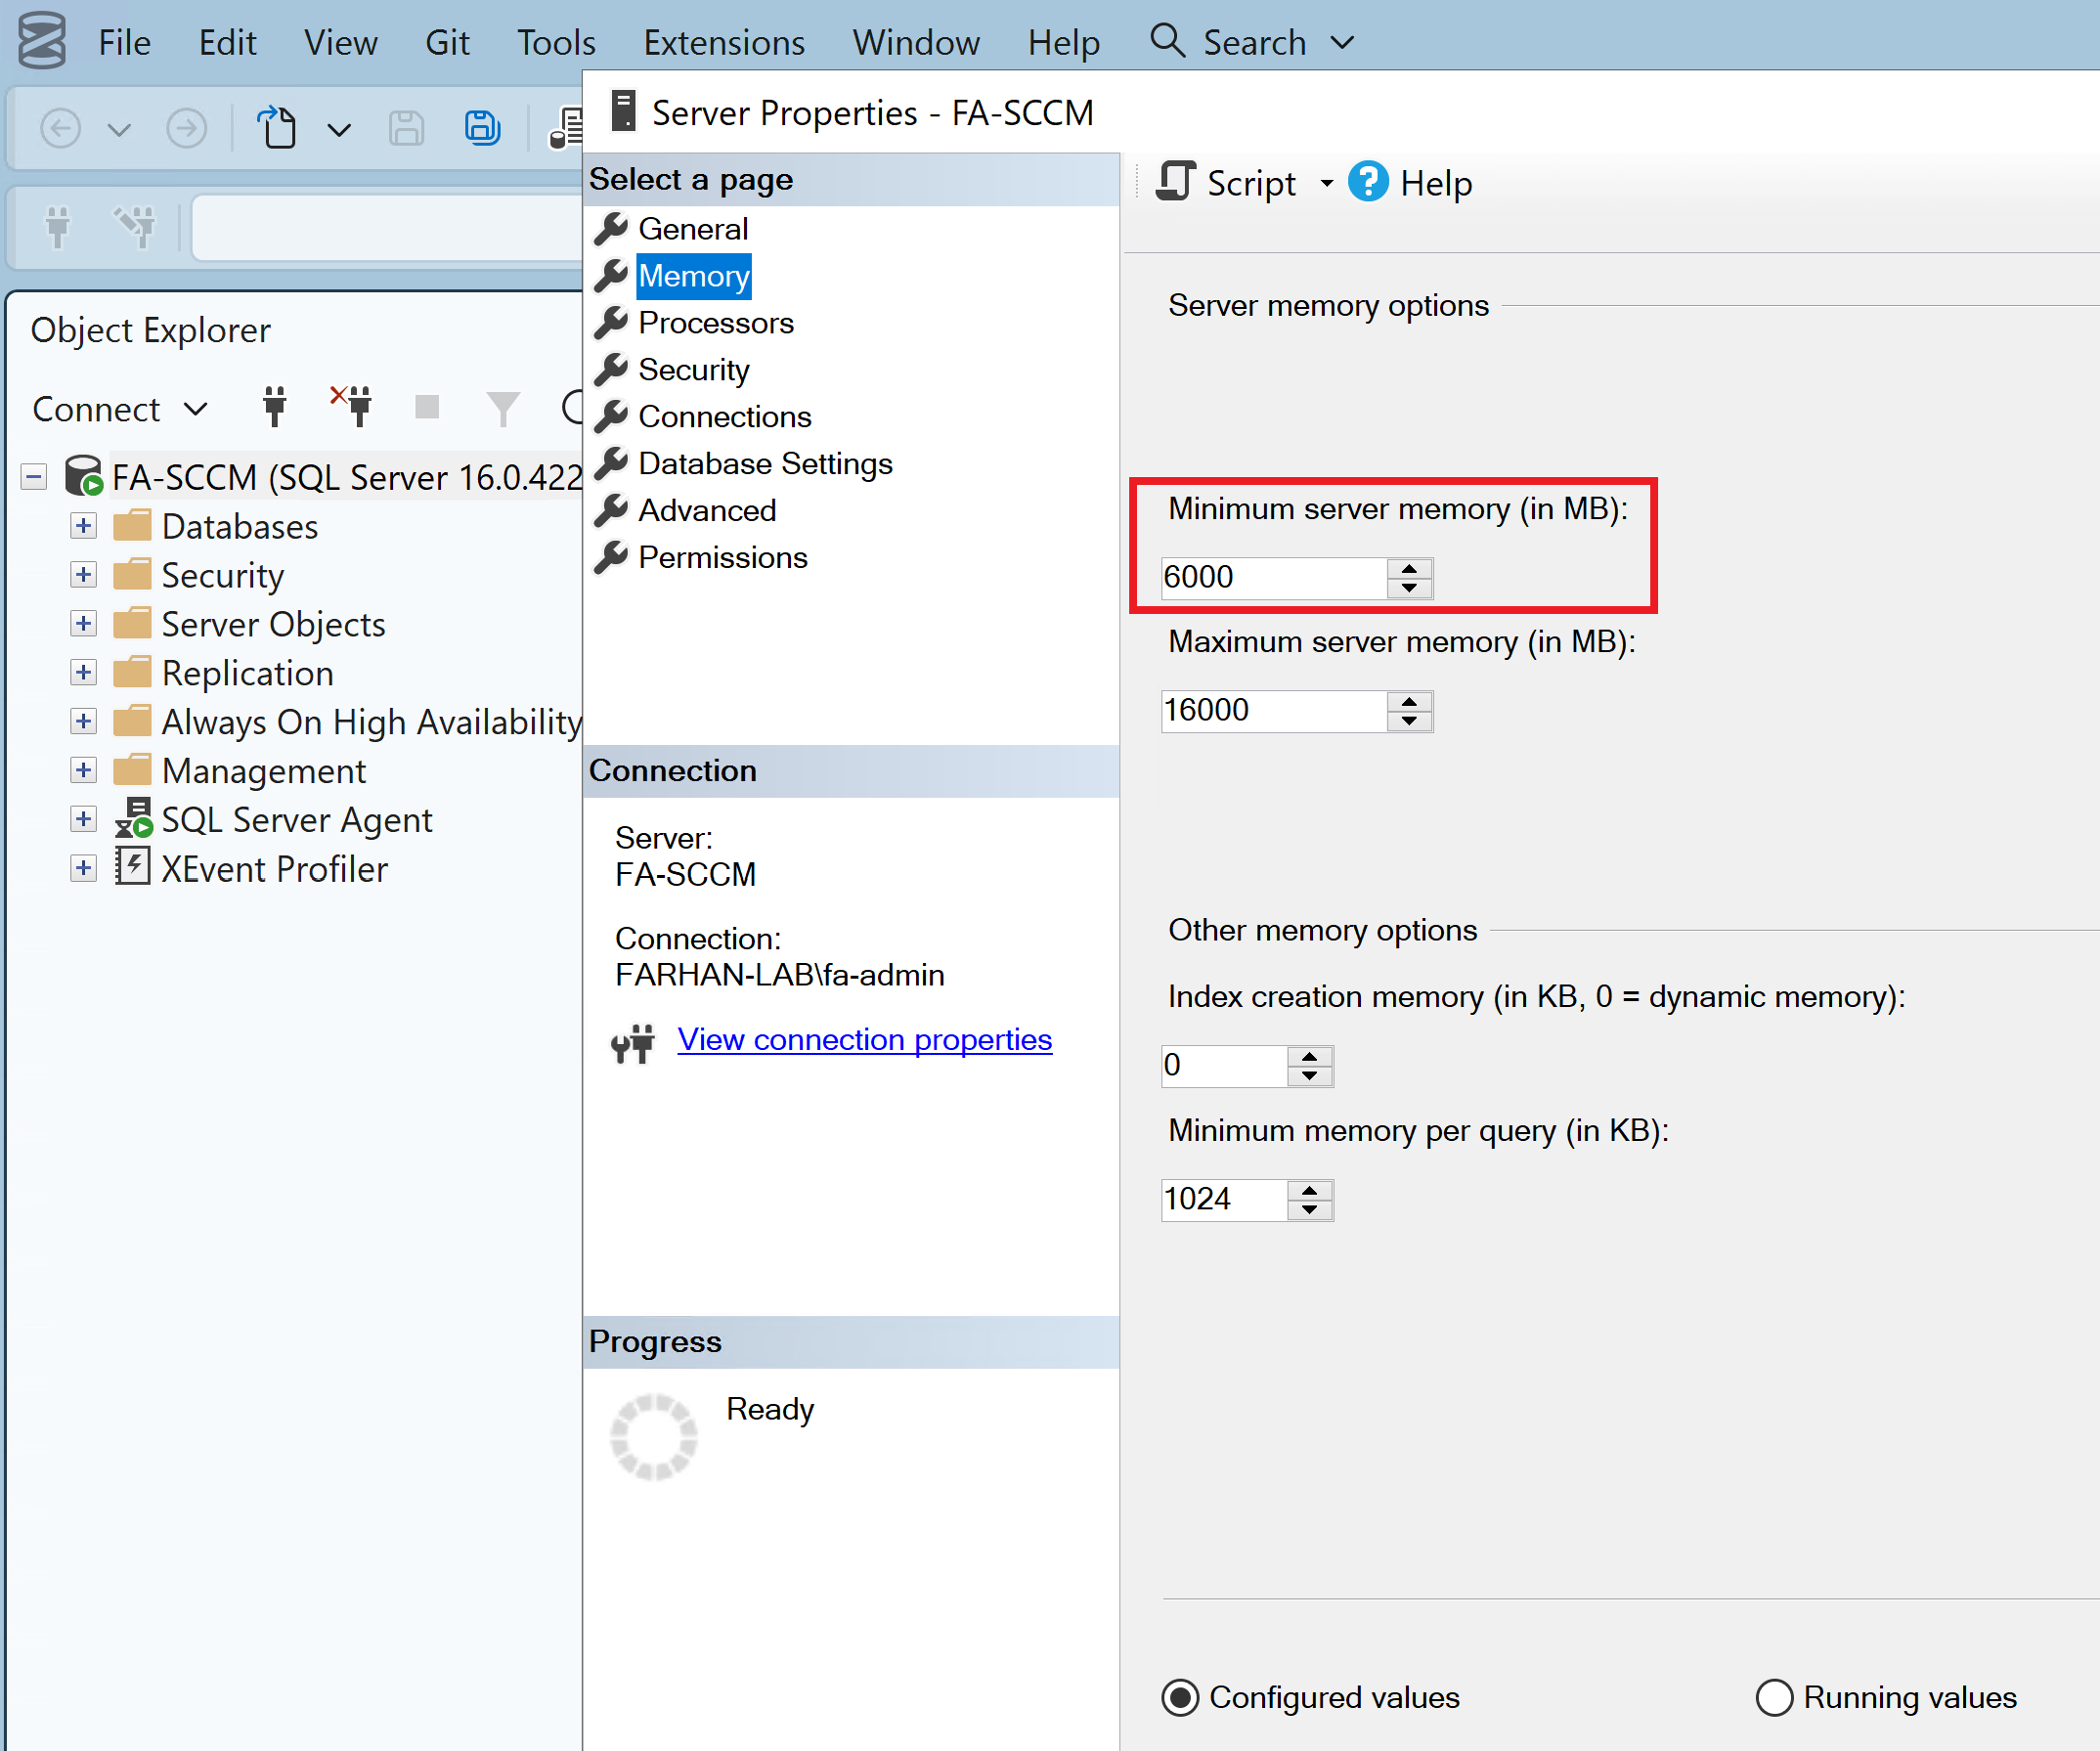Click the New File toolbar icon
The height and width of the screenshot is (1751, 2100).
277,128
